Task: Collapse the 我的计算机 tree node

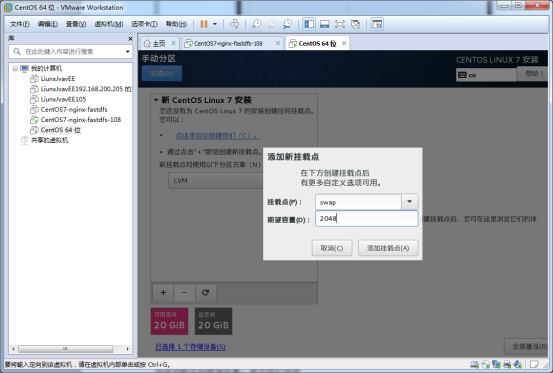Action: click(x=15, y=68)
